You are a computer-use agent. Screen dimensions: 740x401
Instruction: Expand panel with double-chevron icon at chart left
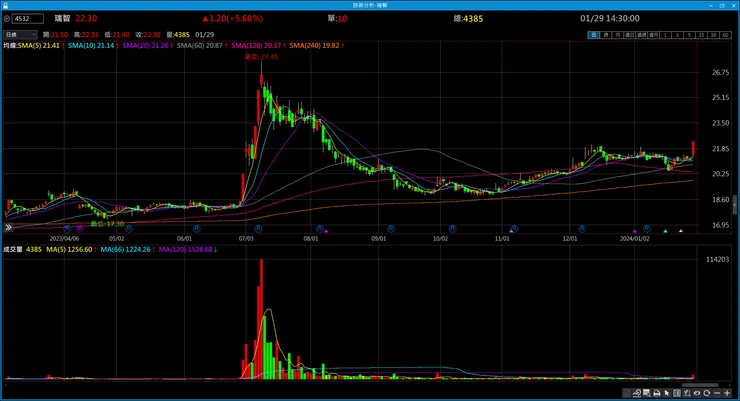tap(8, 227)
